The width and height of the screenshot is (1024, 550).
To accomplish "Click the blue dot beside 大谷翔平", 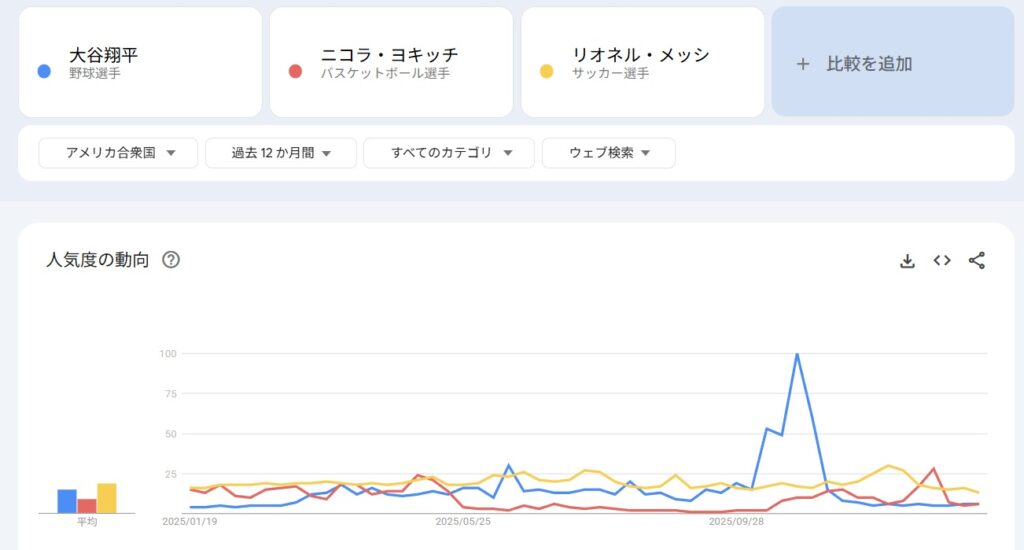I will 44,71.
